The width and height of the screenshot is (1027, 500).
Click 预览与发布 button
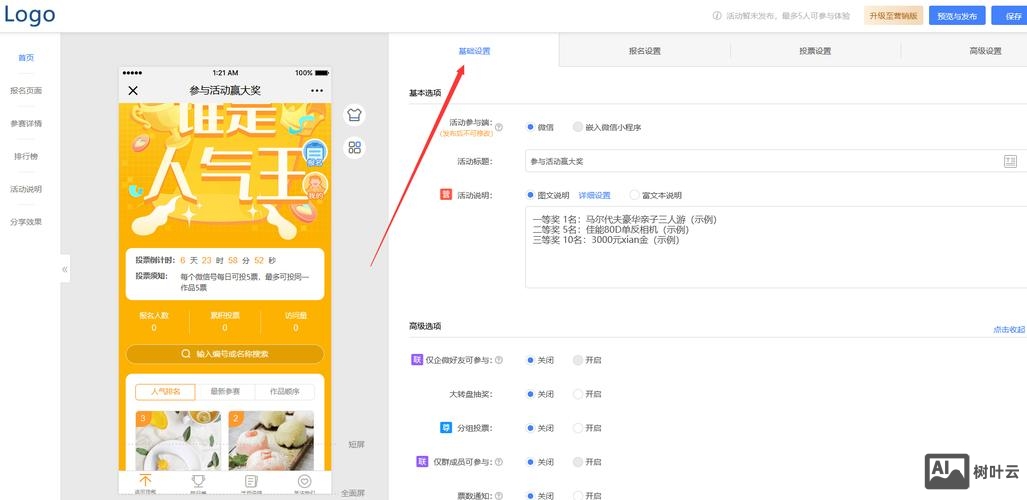coord(957,16)
